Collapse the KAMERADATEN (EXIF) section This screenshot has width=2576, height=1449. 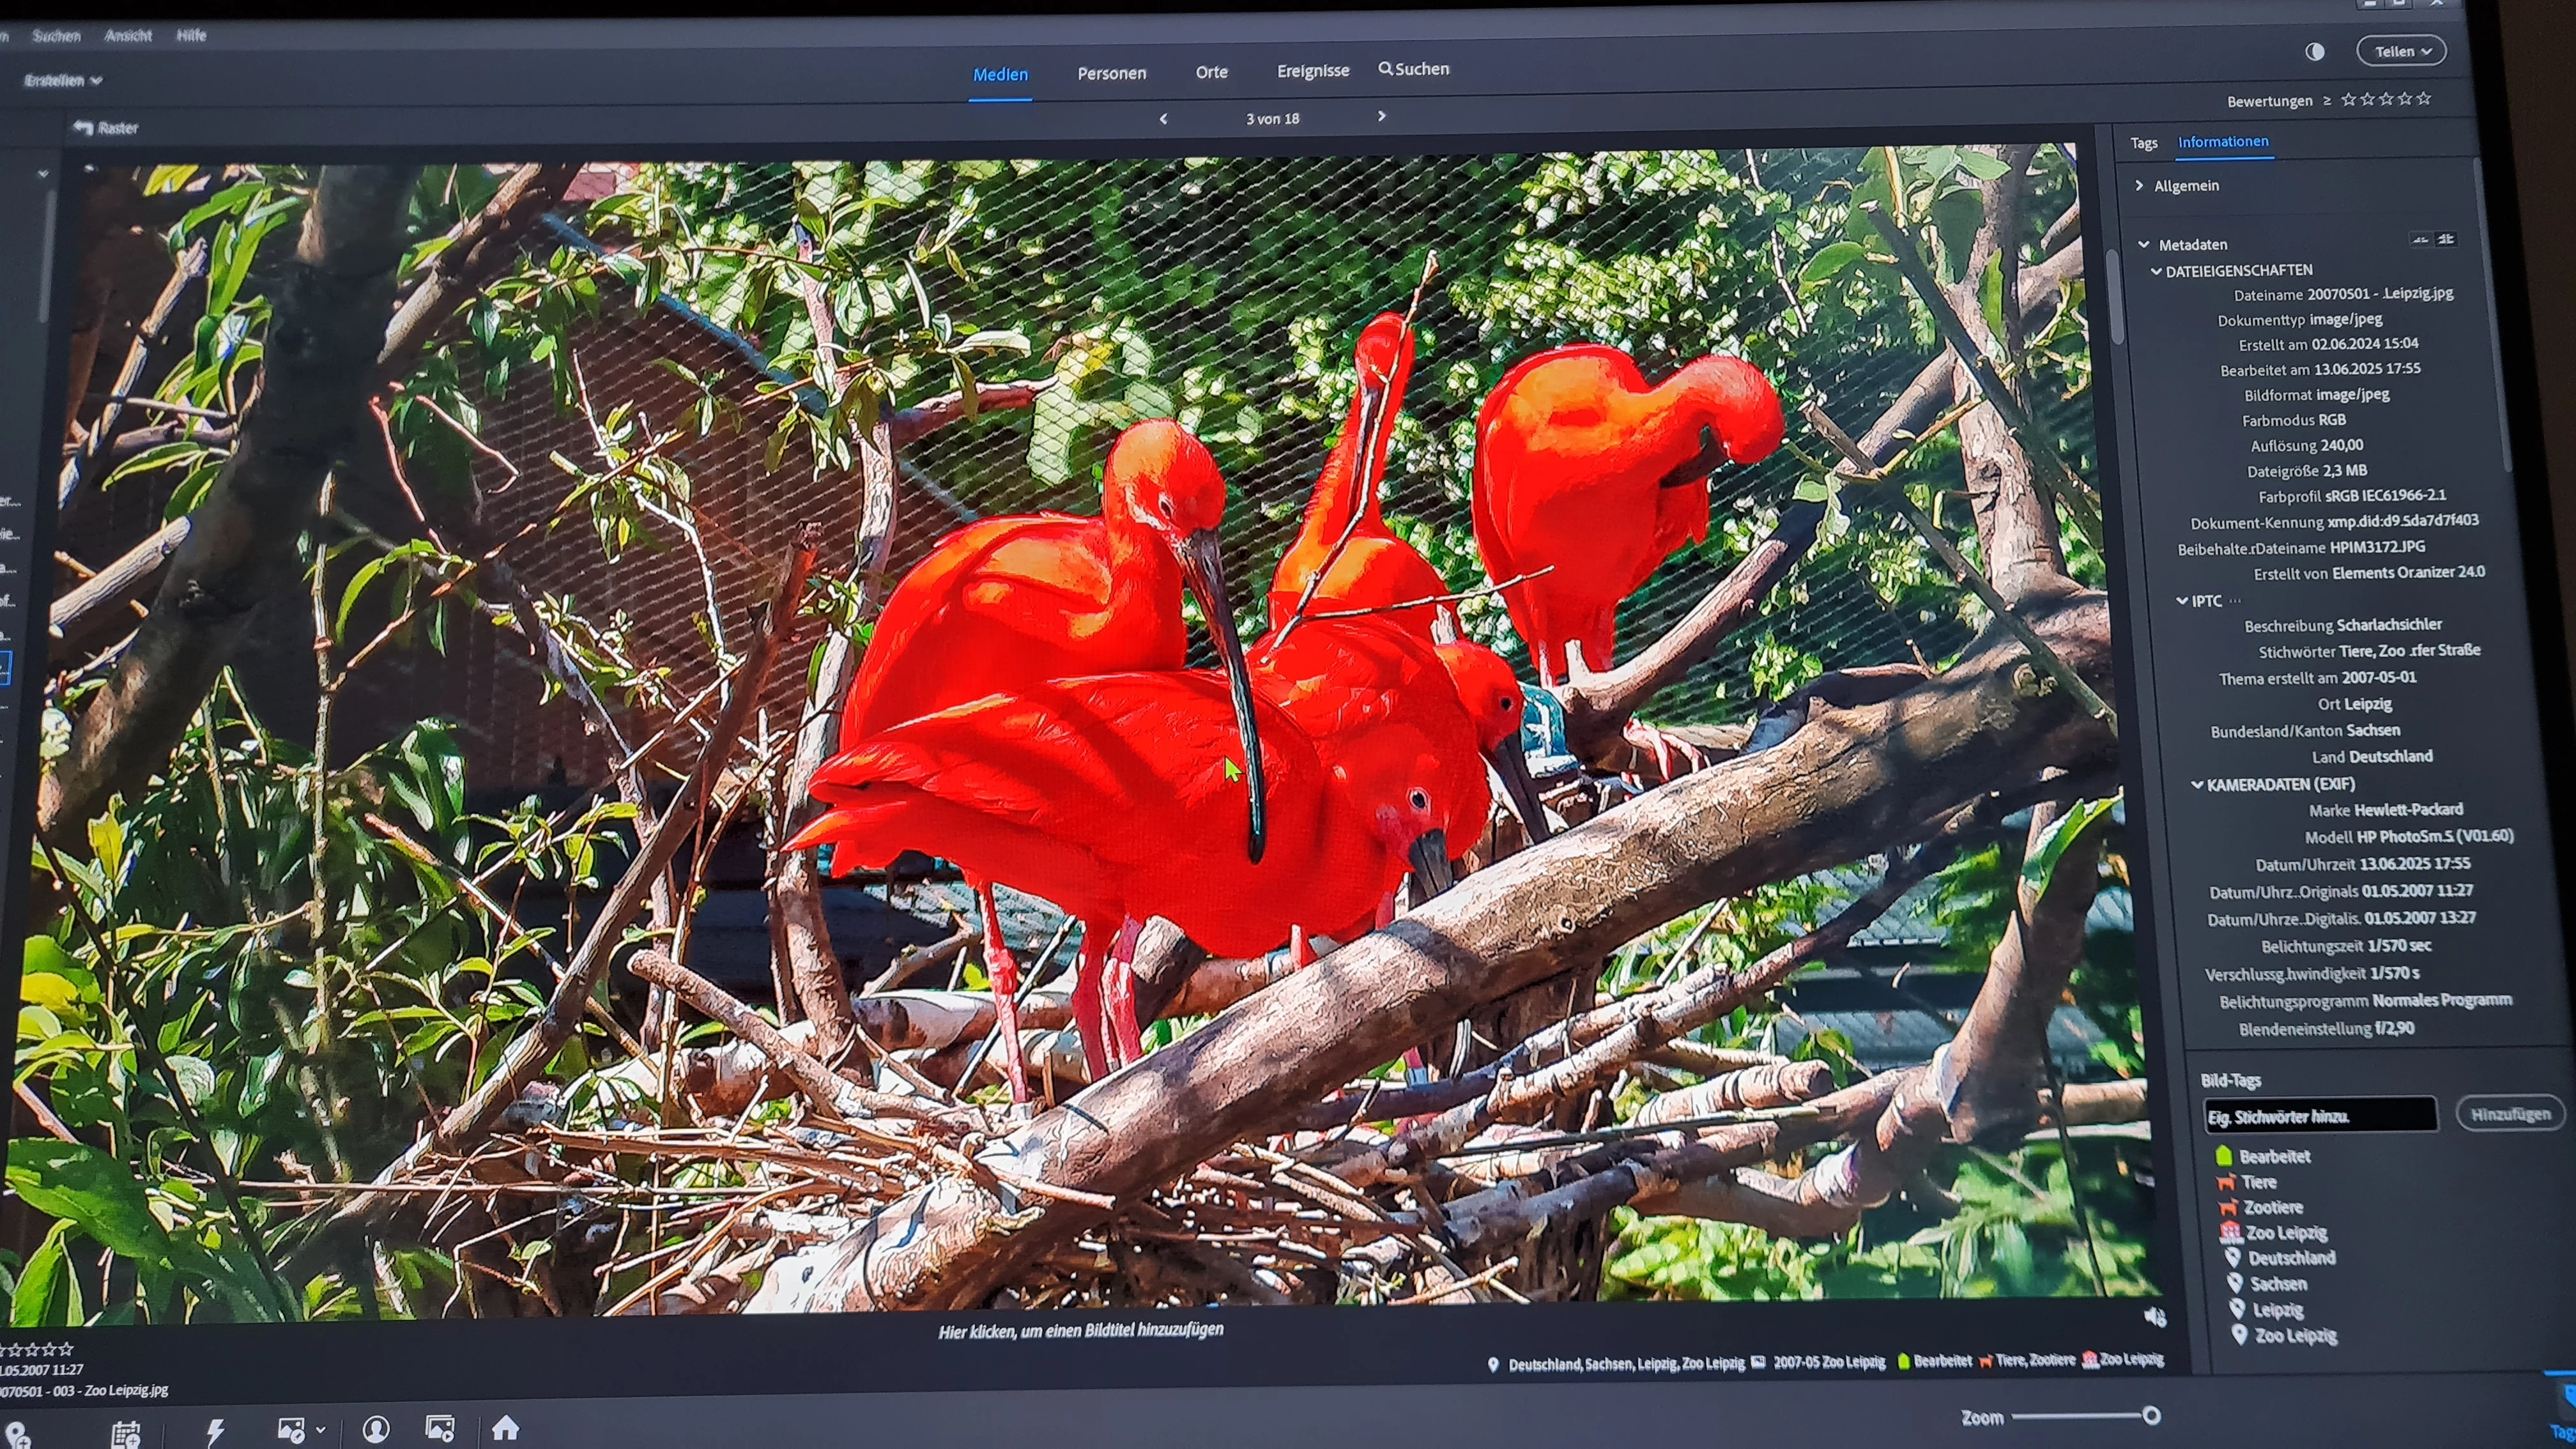(2196, 785)
